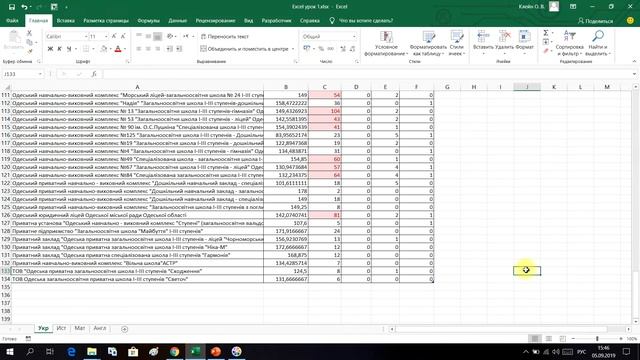Open the Ист worksheet tab

[61, 328]
